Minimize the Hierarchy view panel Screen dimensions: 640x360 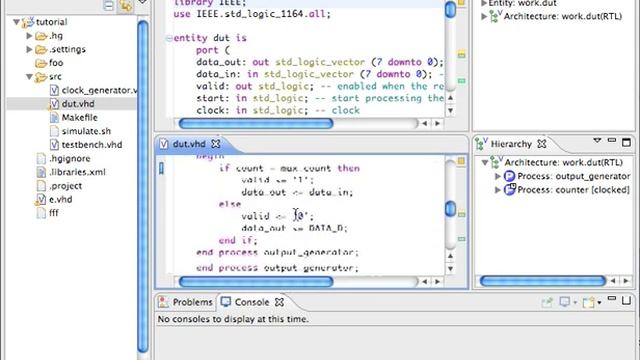click(x=611, y=140)
